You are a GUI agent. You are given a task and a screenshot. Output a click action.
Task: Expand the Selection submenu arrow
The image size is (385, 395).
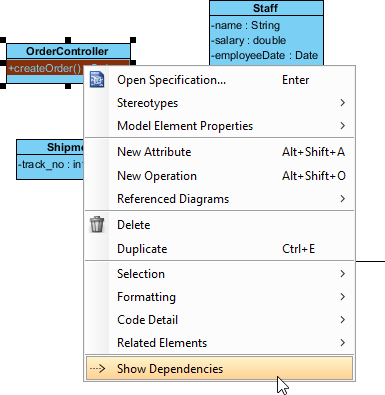pyautogui.click(x=342, y=274)
